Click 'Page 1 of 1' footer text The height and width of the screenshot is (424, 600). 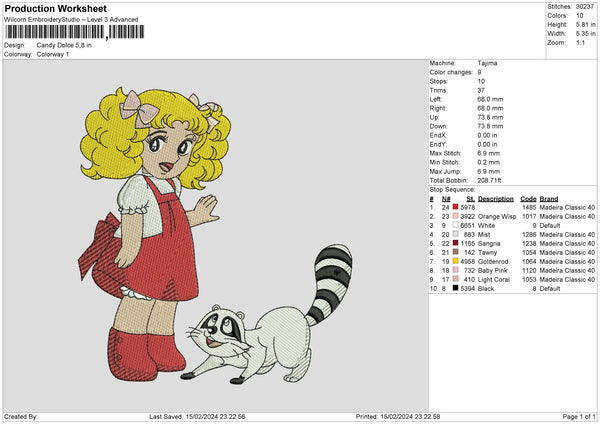[x=579, y=416]
